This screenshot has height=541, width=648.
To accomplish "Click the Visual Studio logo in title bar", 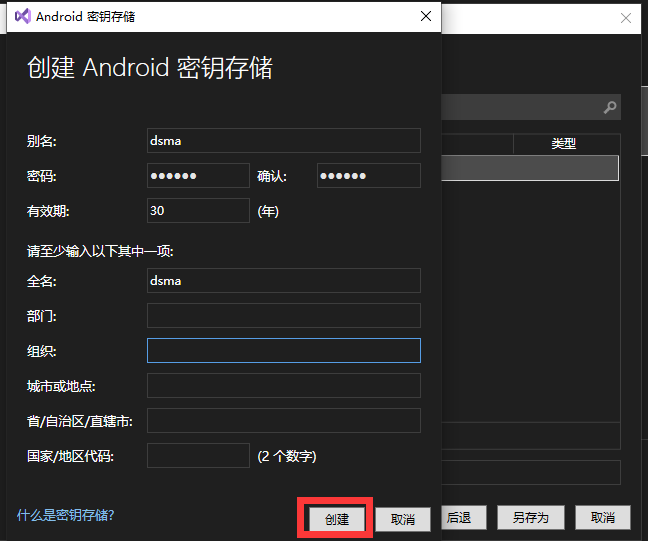I will (23, 17).
